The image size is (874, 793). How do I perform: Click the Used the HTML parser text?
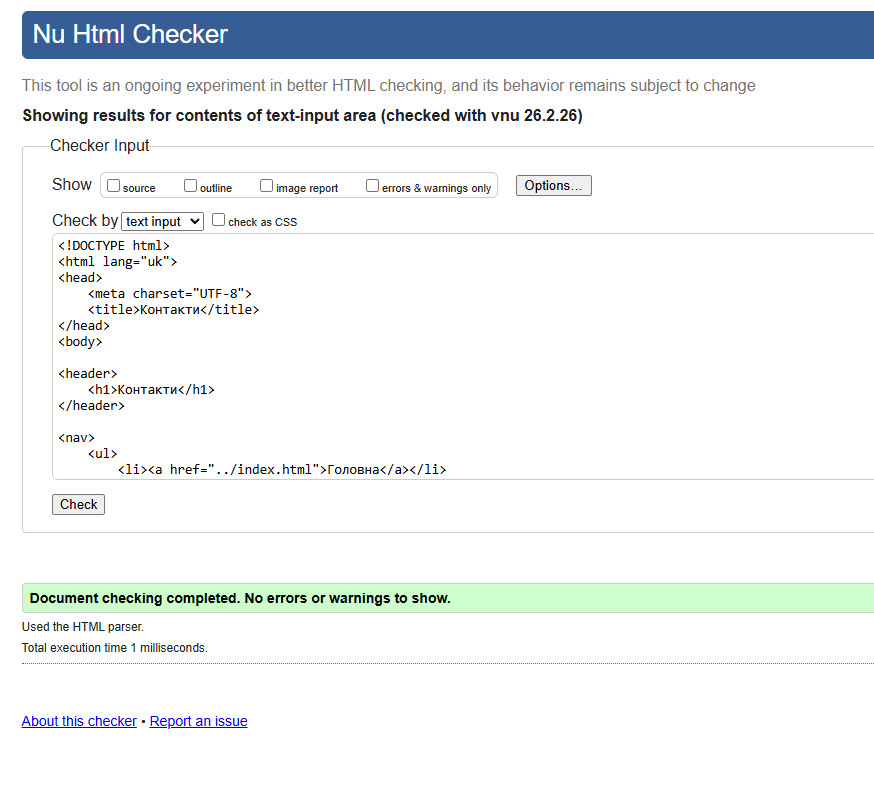point(83,627)
